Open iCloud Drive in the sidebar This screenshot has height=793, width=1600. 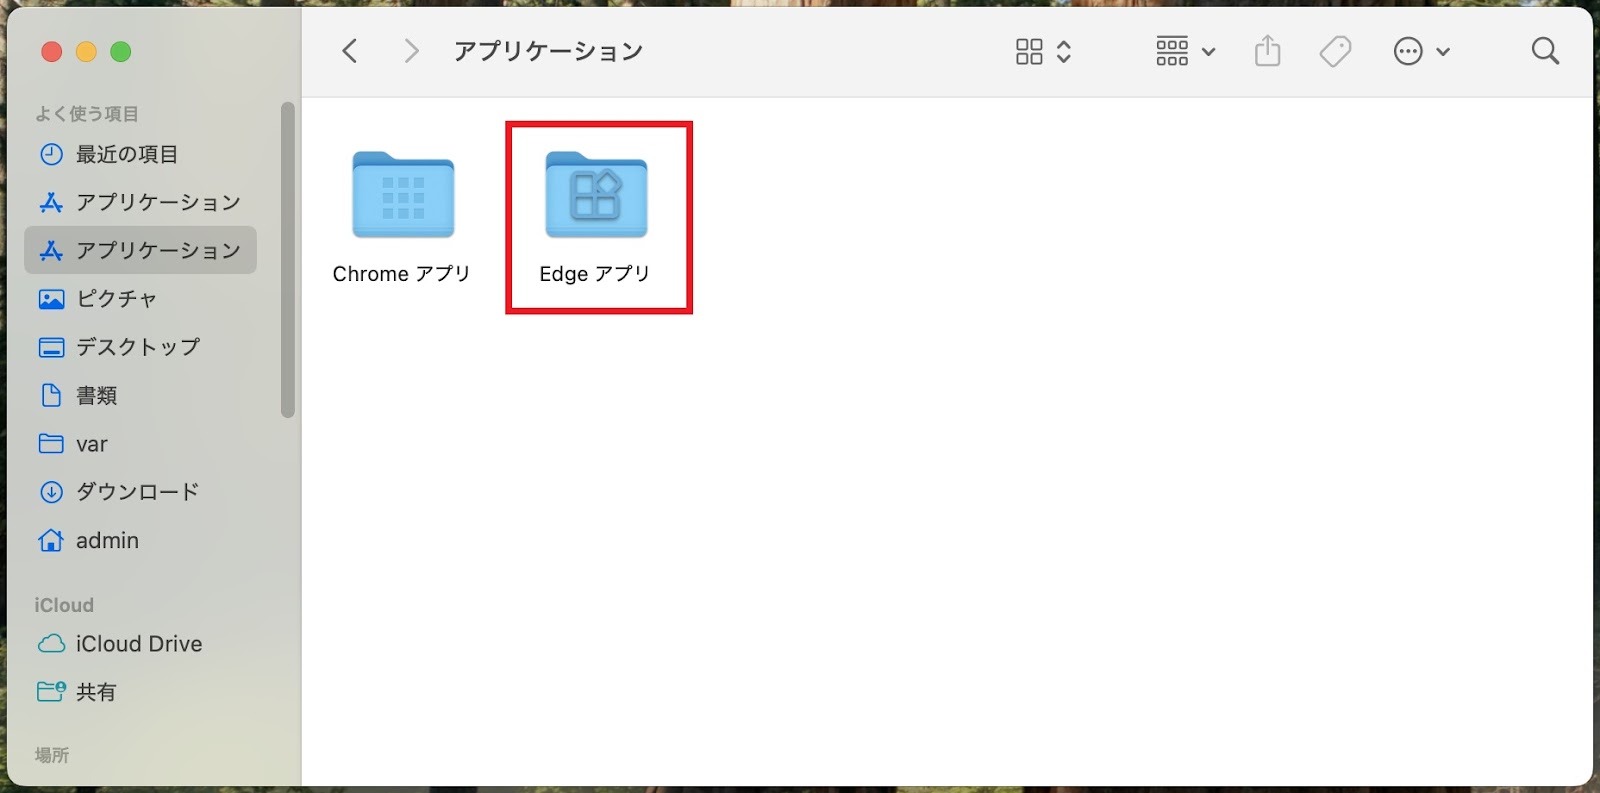pyautogui.click(x=140, y=644)
